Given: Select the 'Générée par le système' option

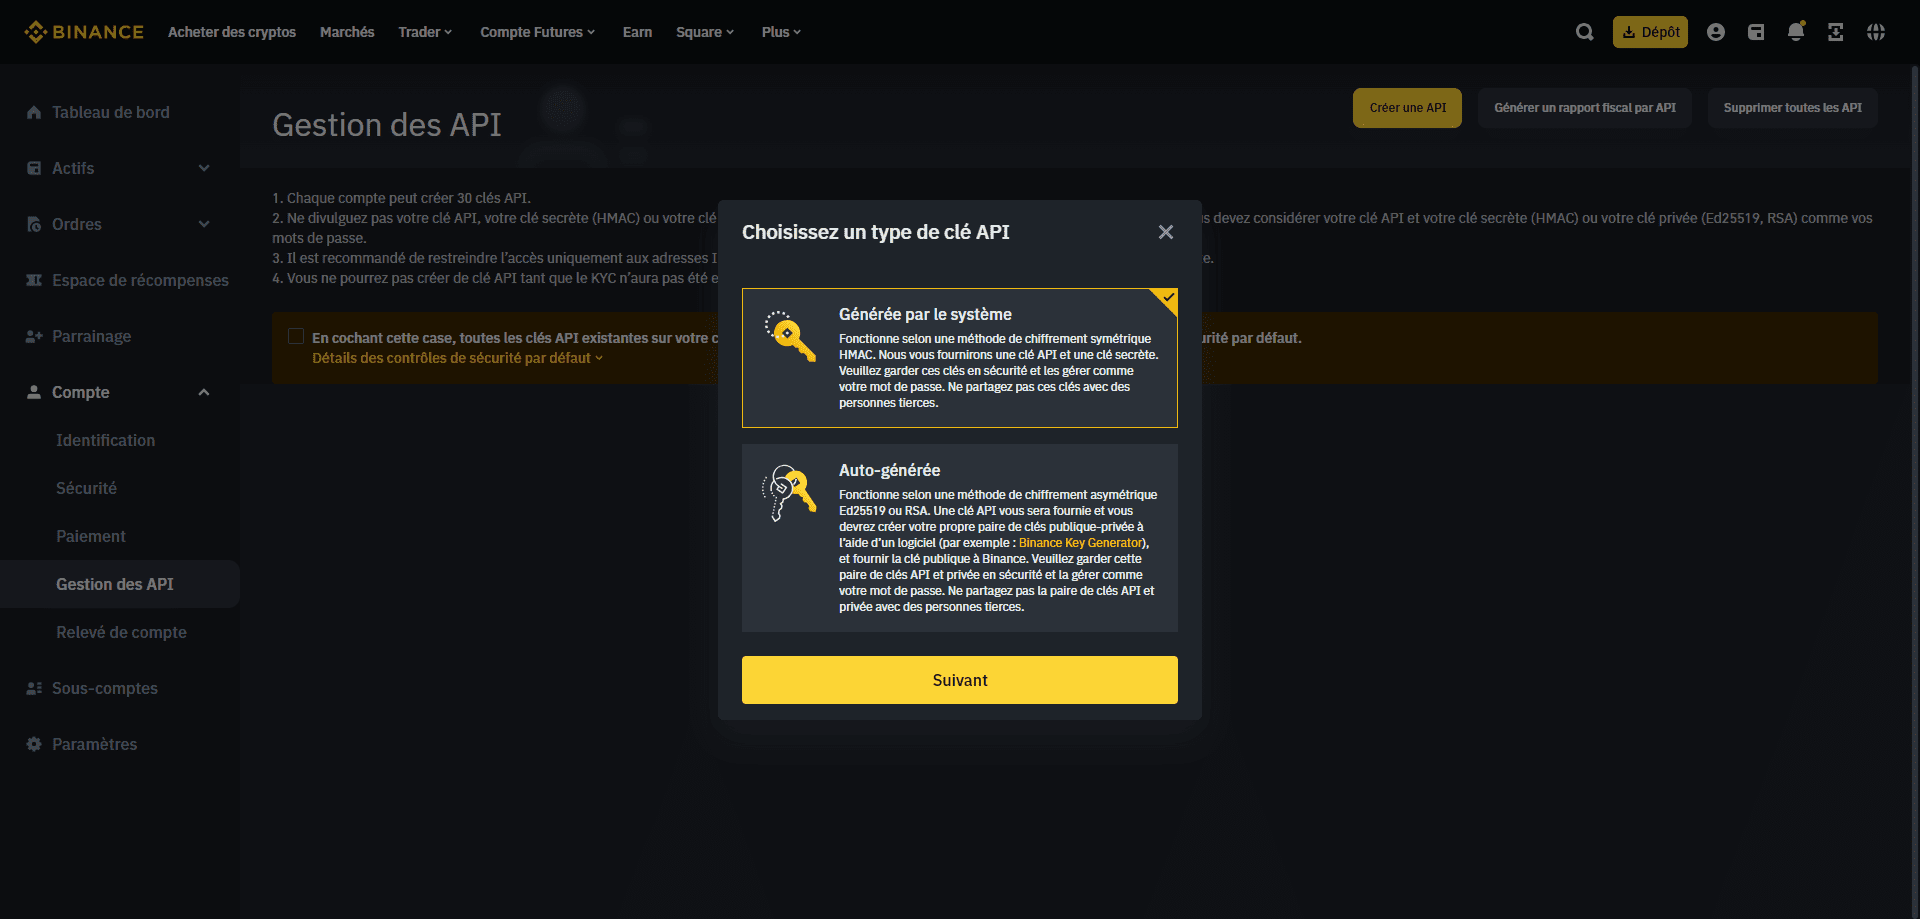Looking at the screenshot, I should coord(959,358).
